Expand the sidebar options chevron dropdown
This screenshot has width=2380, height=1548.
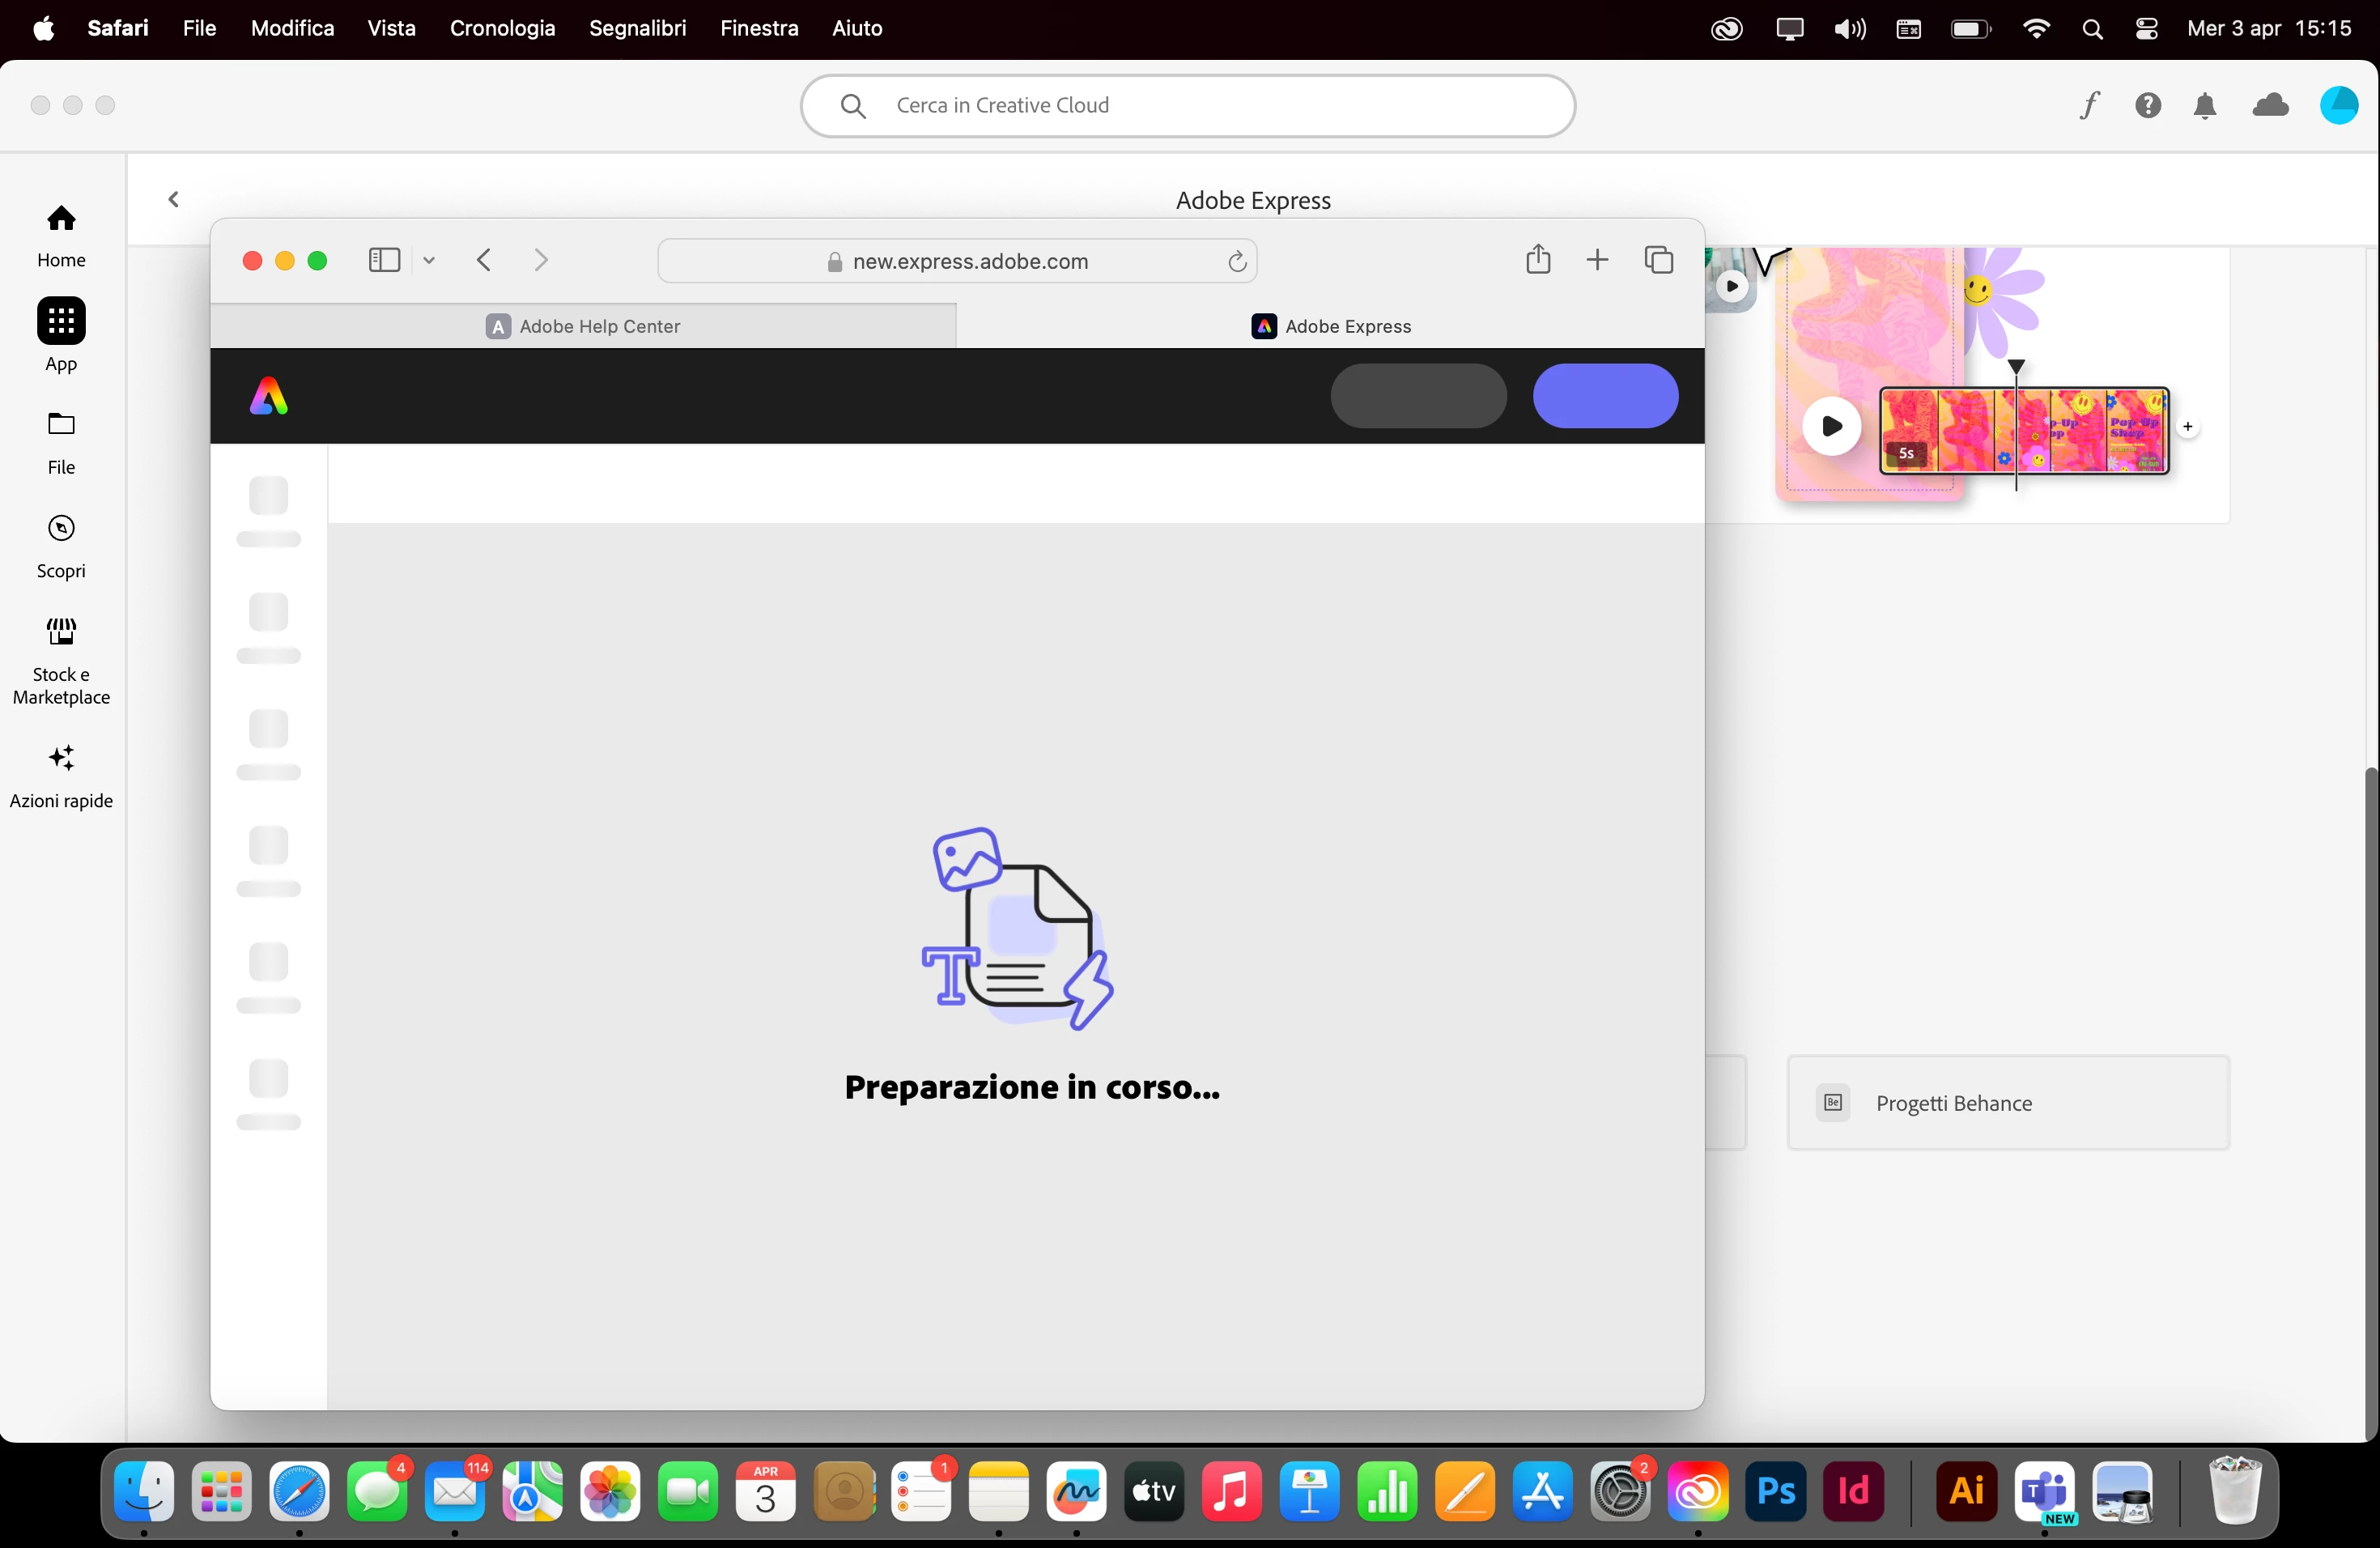[429, 260]
